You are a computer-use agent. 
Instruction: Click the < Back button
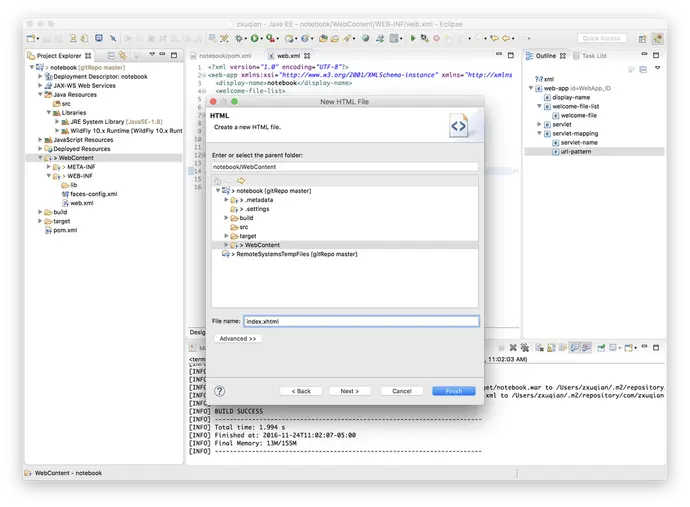click(x=301, y=391)
